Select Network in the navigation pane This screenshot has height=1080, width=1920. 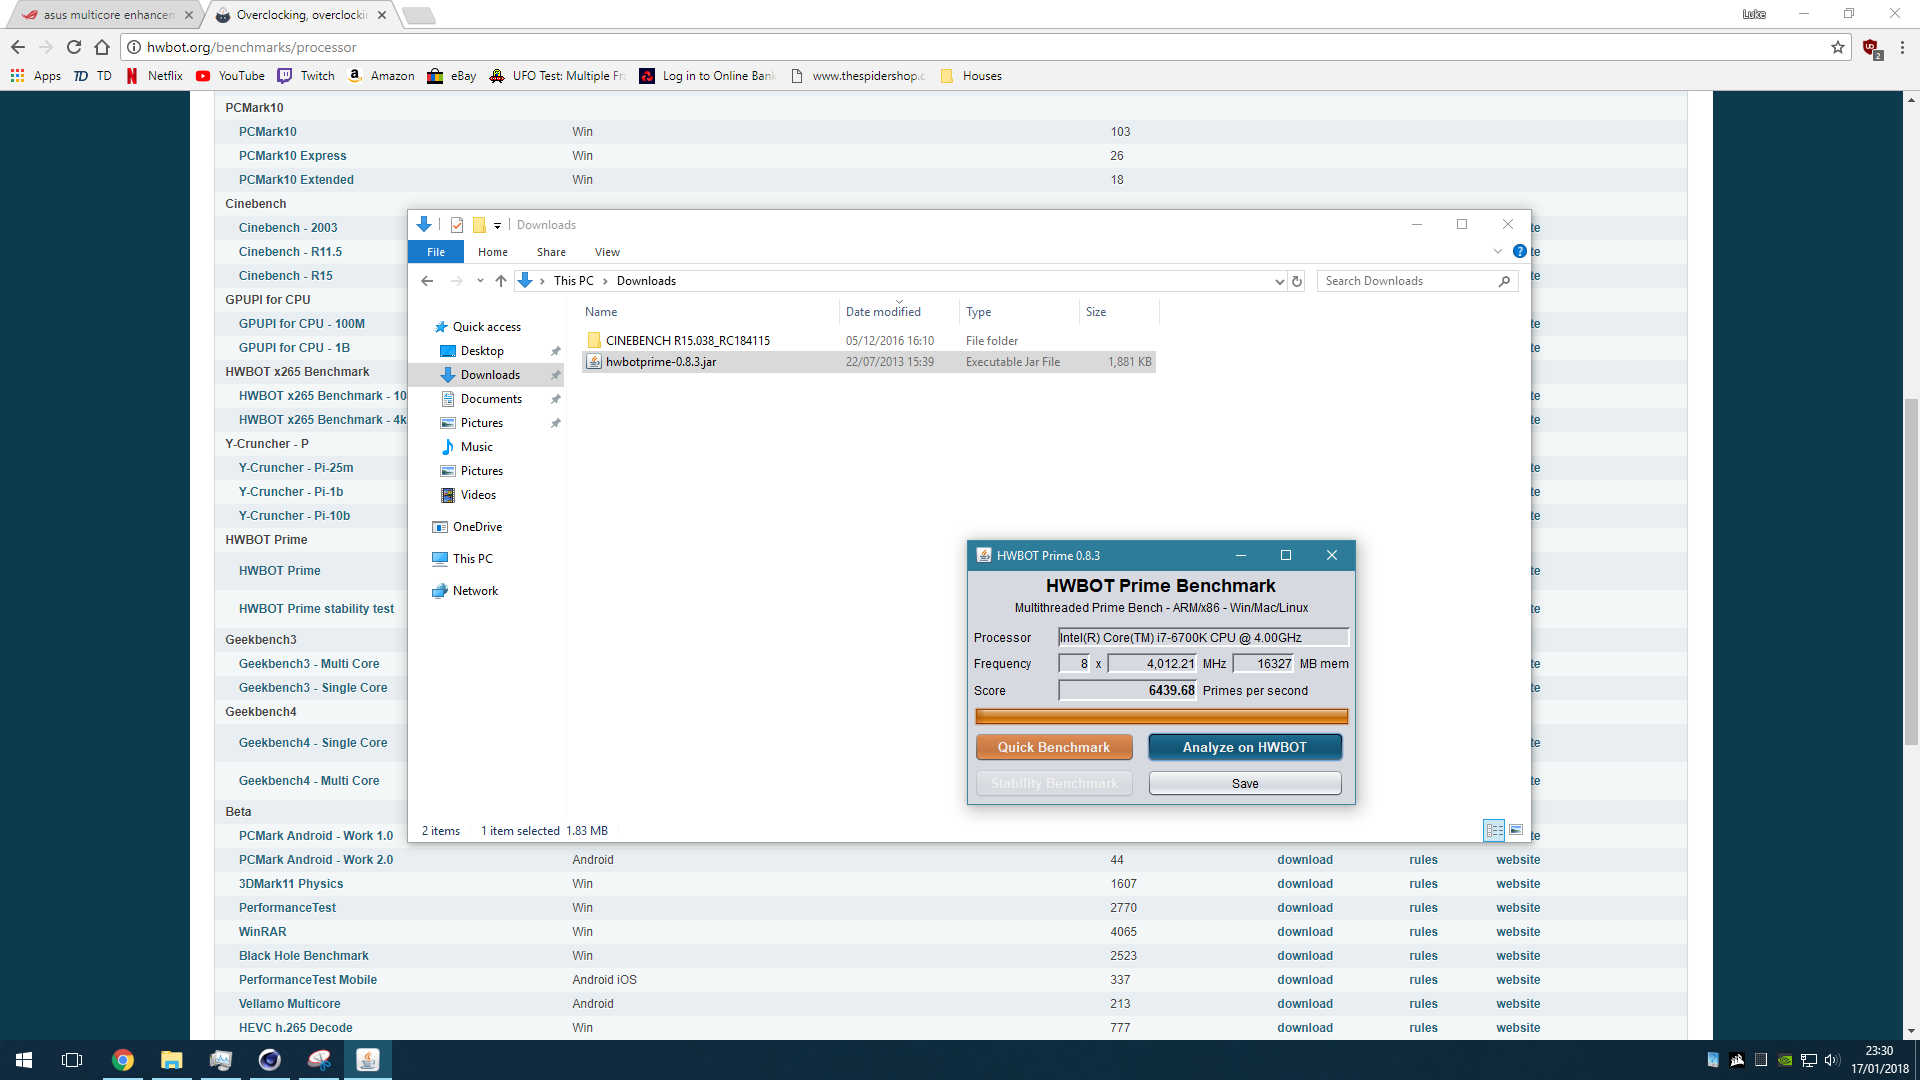475,591
